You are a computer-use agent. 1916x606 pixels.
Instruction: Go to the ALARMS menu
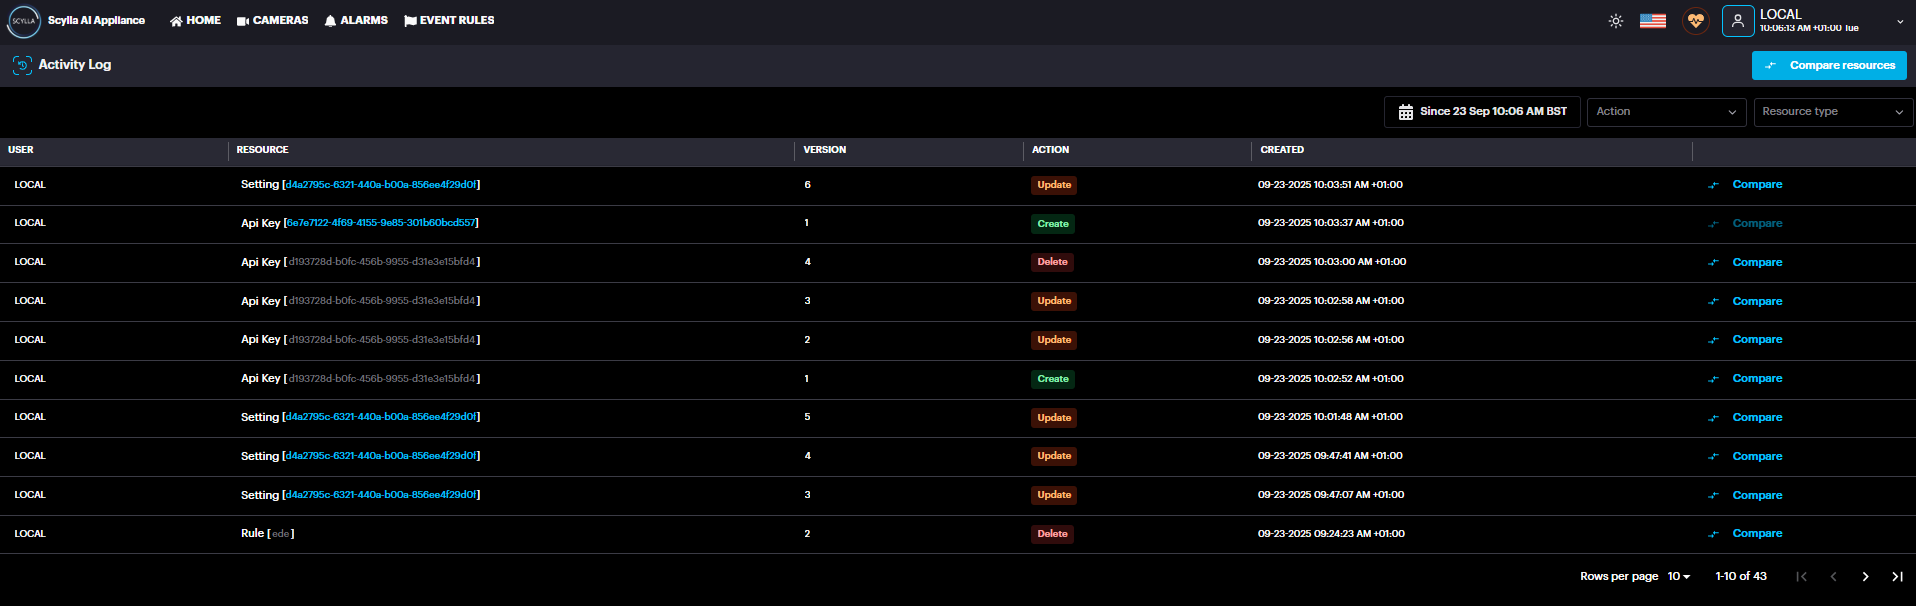(356, 21)
